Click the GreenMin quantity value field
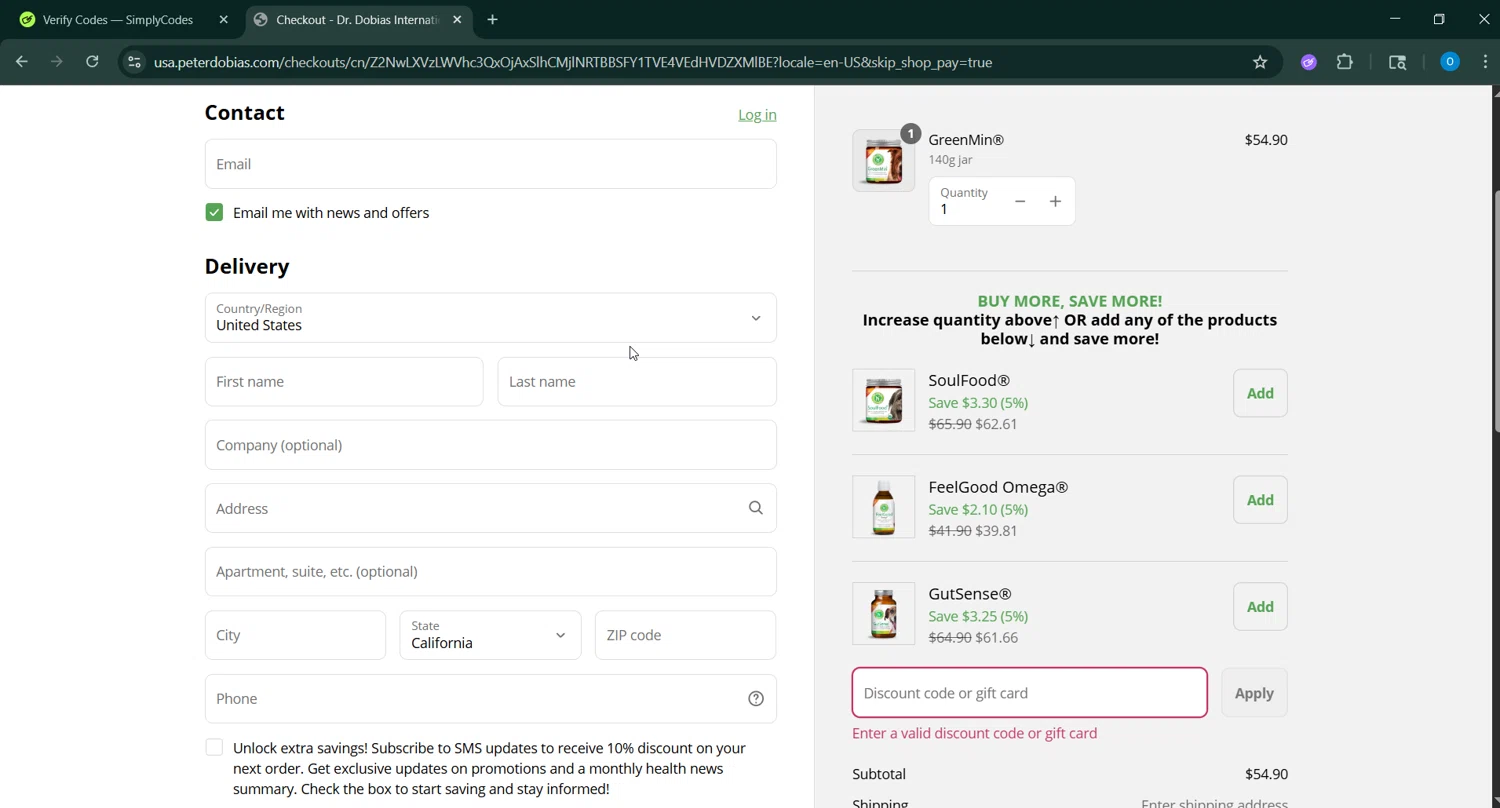 click(965, 202)
